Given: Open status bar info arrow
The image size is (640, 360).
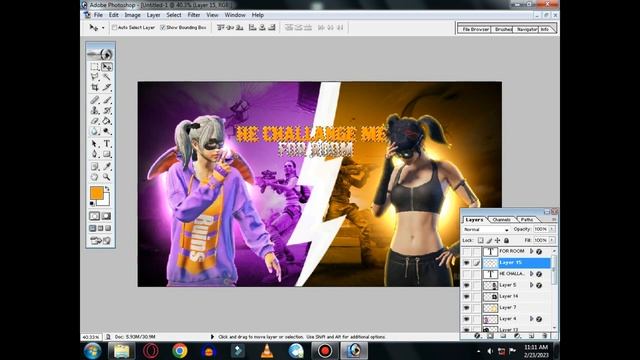Looking at the screenshot, I should (x=212, y=337).
